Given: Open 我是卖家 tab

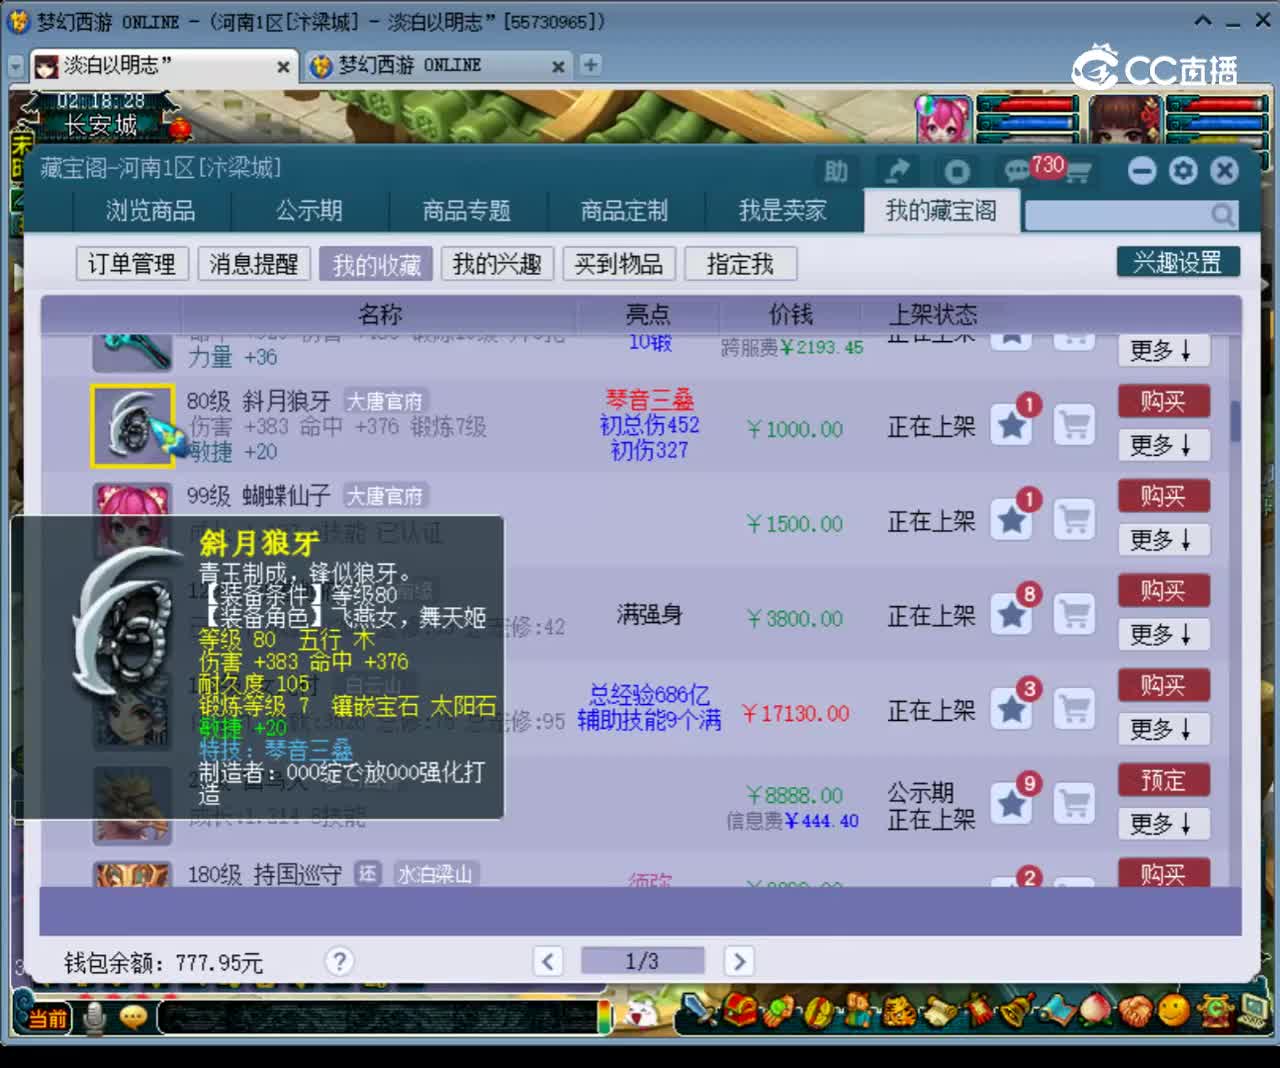Looking at the screenshot, I should click(783, 211).
